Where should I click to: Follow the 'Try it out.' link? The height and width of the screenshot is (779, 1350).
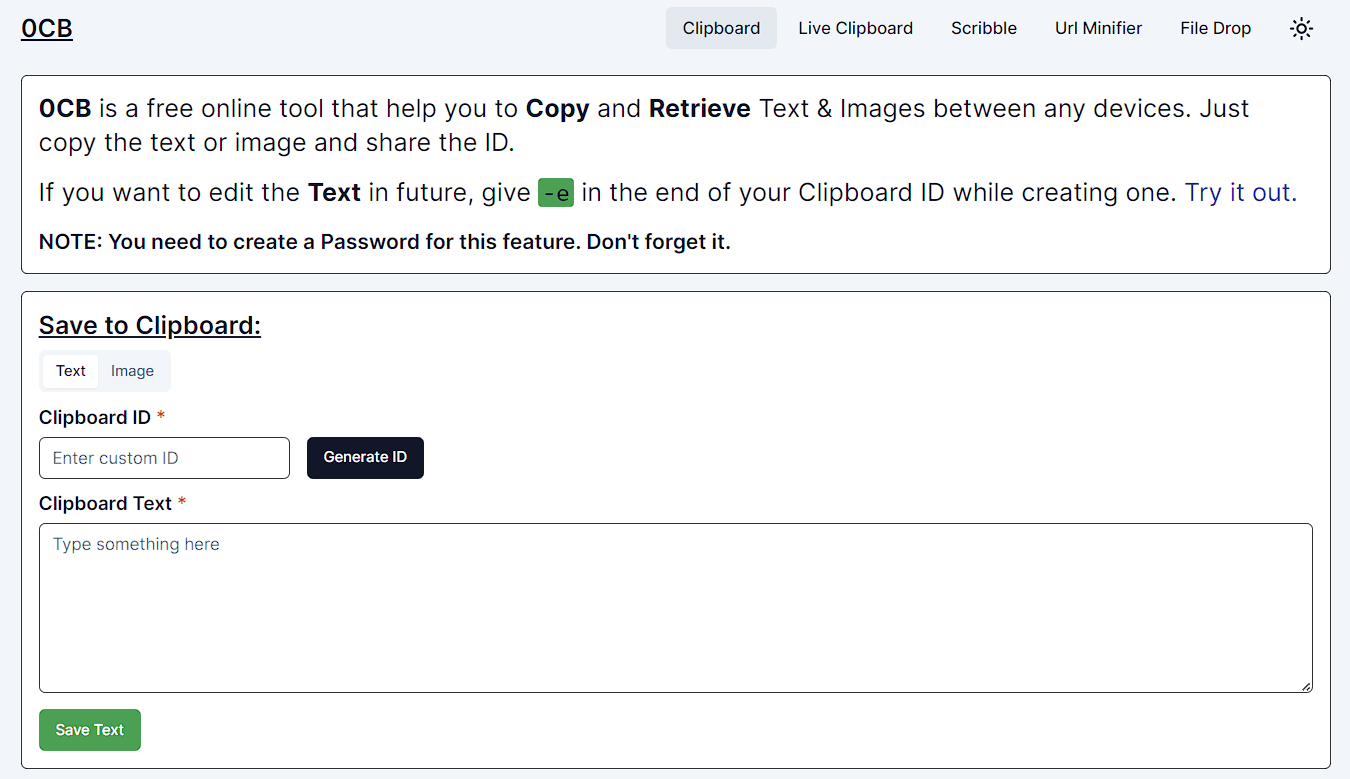point(1240,192)
